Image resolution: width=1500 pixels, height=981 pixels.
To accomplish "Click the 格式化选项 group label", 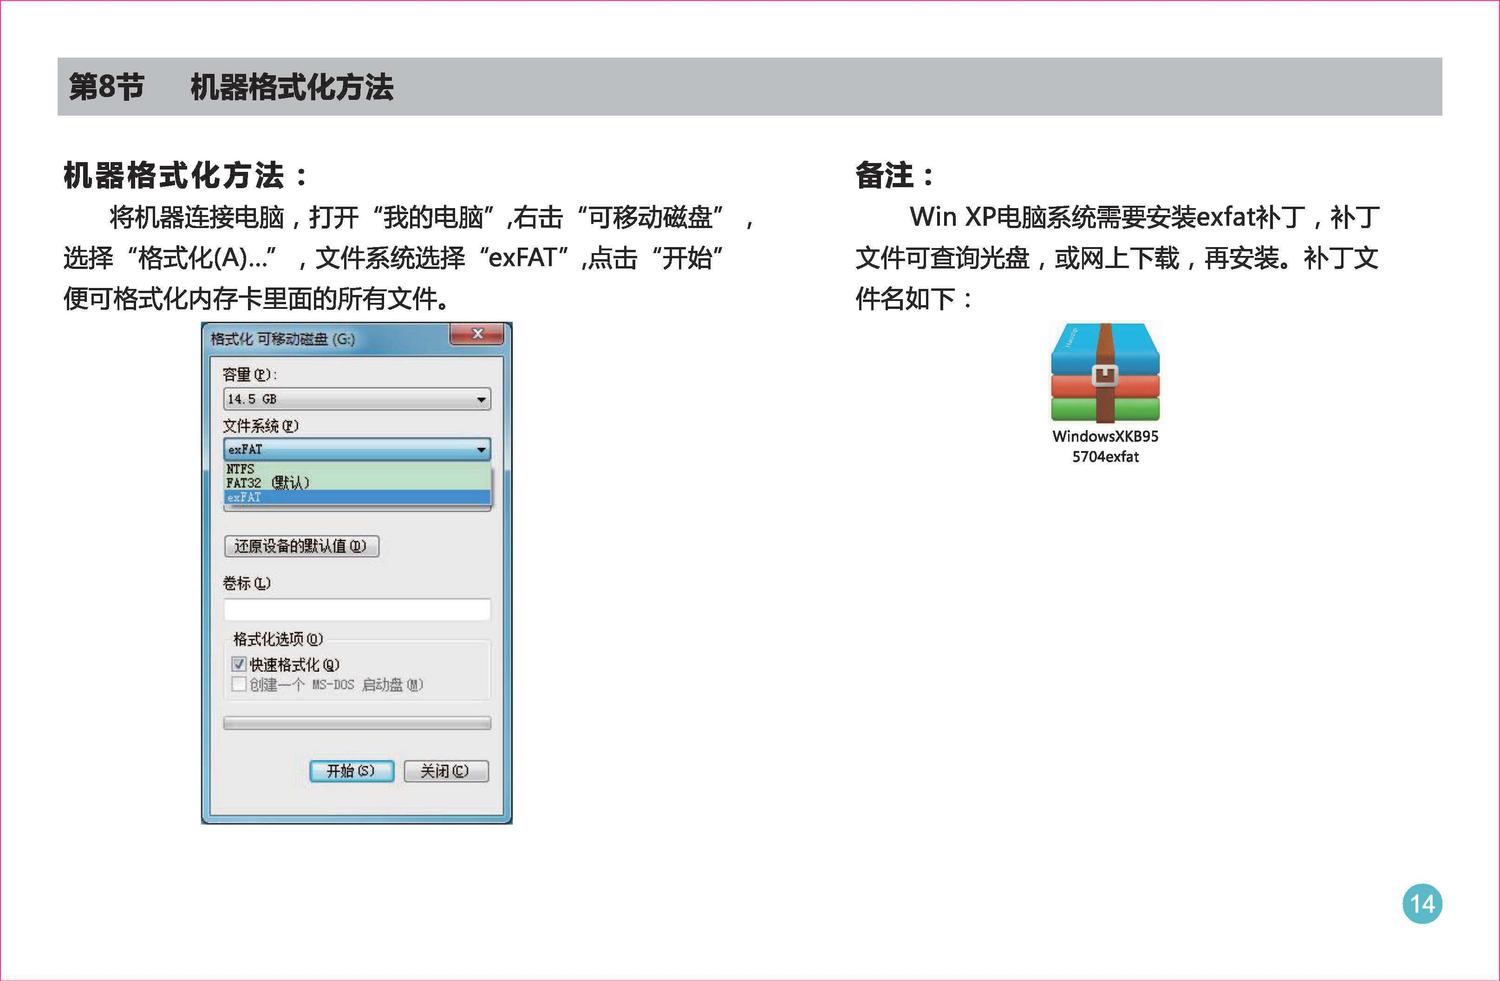I will pos(278,639).
